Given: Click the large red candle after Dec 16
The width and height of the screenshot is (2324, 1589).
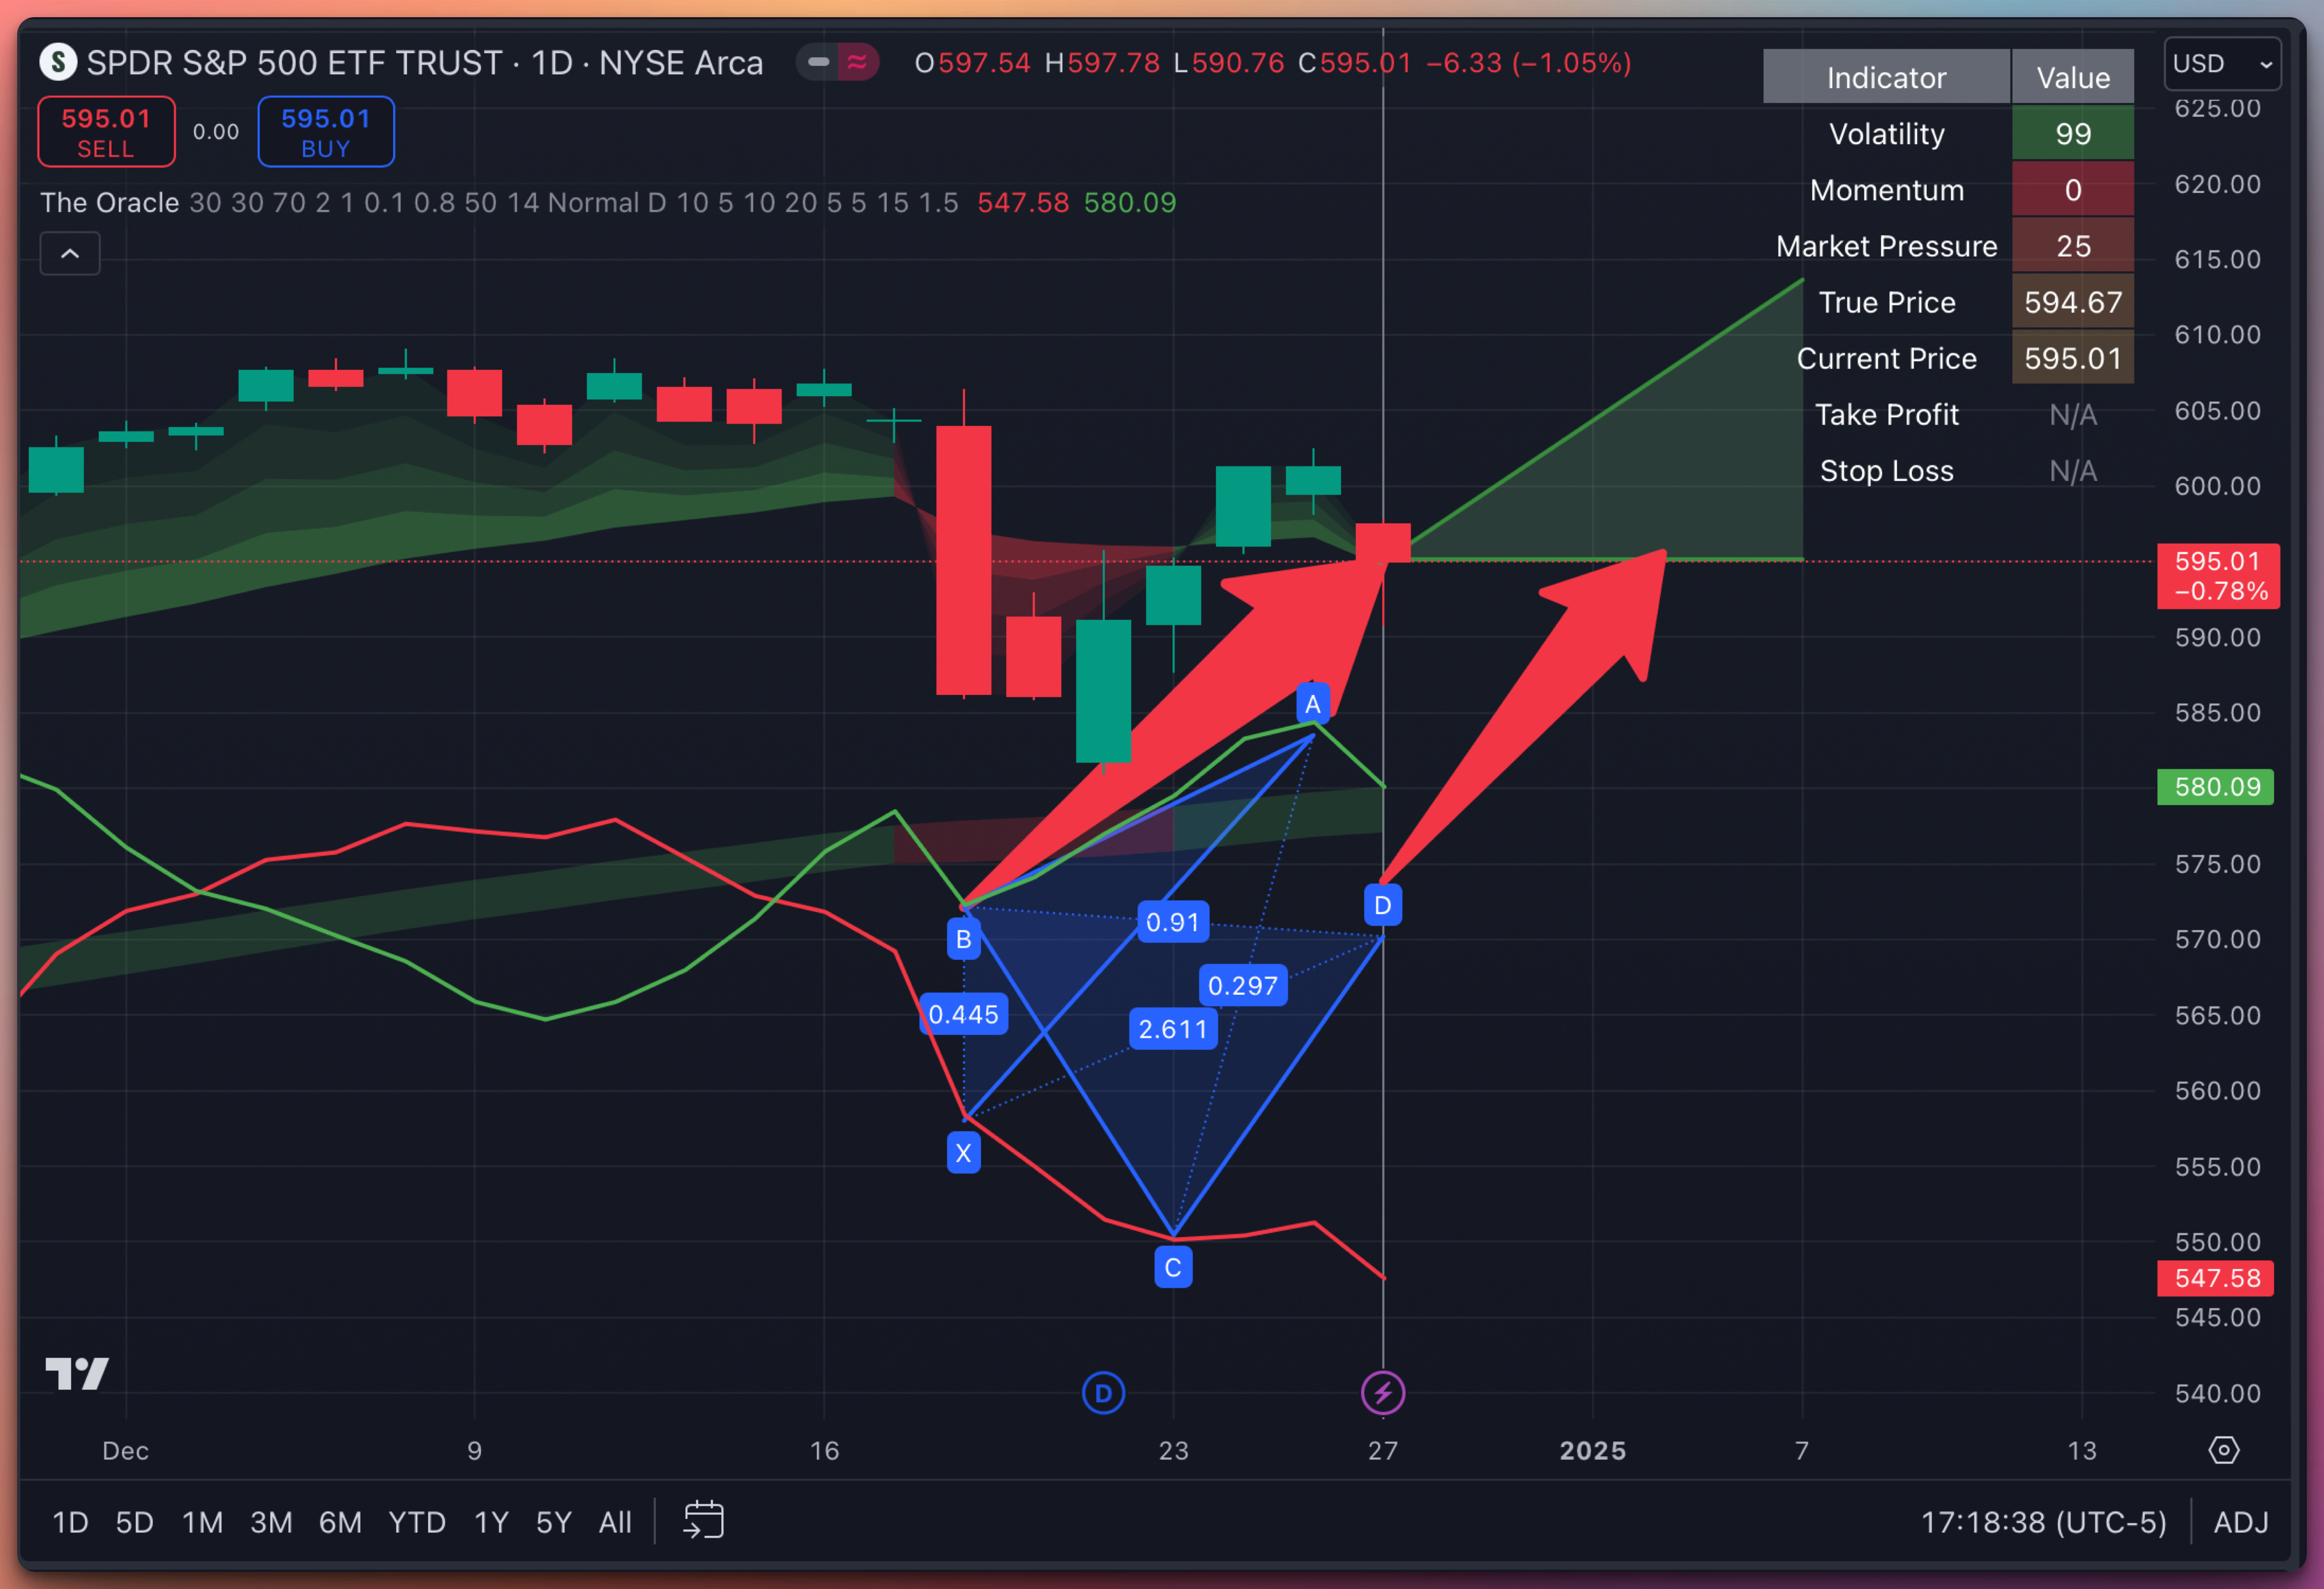Looking at the screenshot, I should coord(963,560).
